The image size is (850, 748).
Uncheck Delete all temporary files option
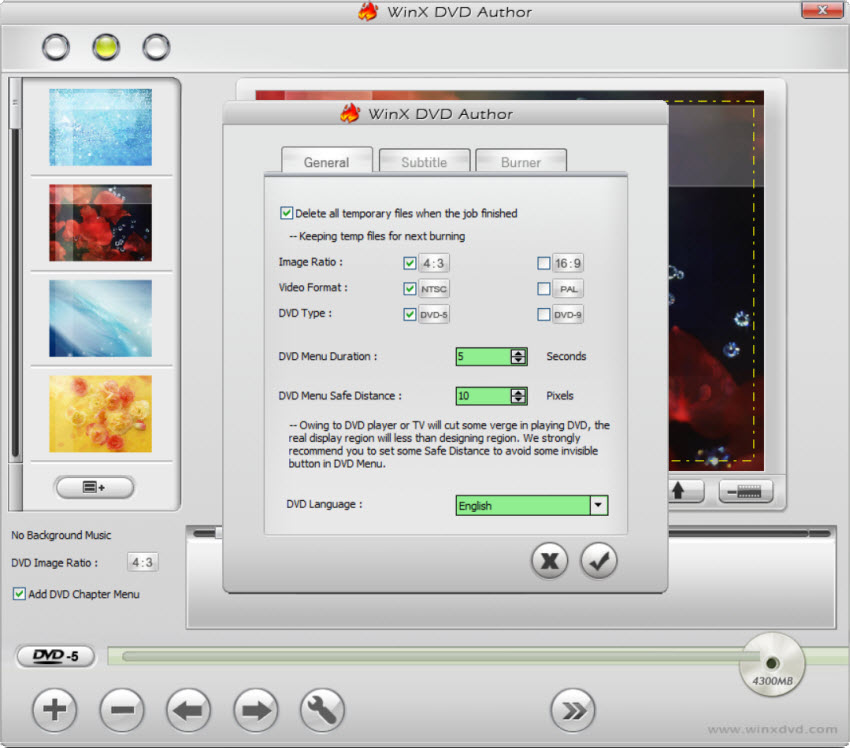(286, 213)
